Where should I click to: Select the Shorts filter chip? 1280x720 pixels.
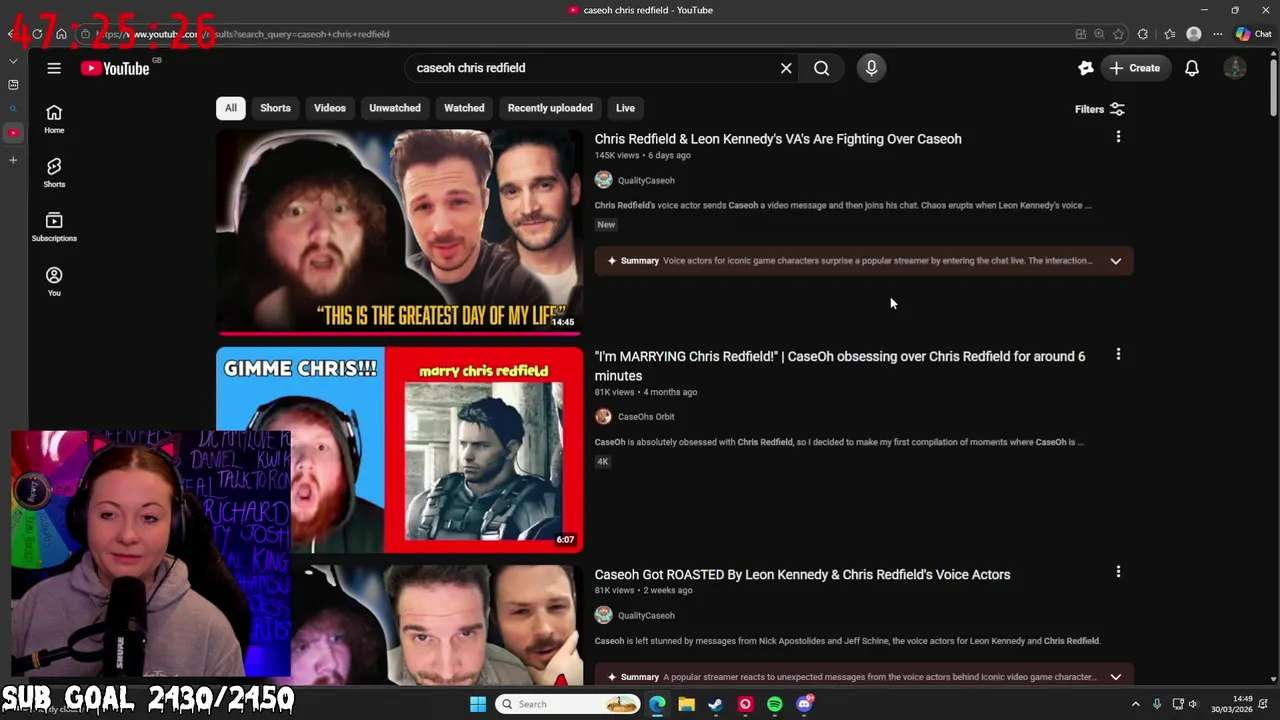pyautogui.click(x=275, y=108)
